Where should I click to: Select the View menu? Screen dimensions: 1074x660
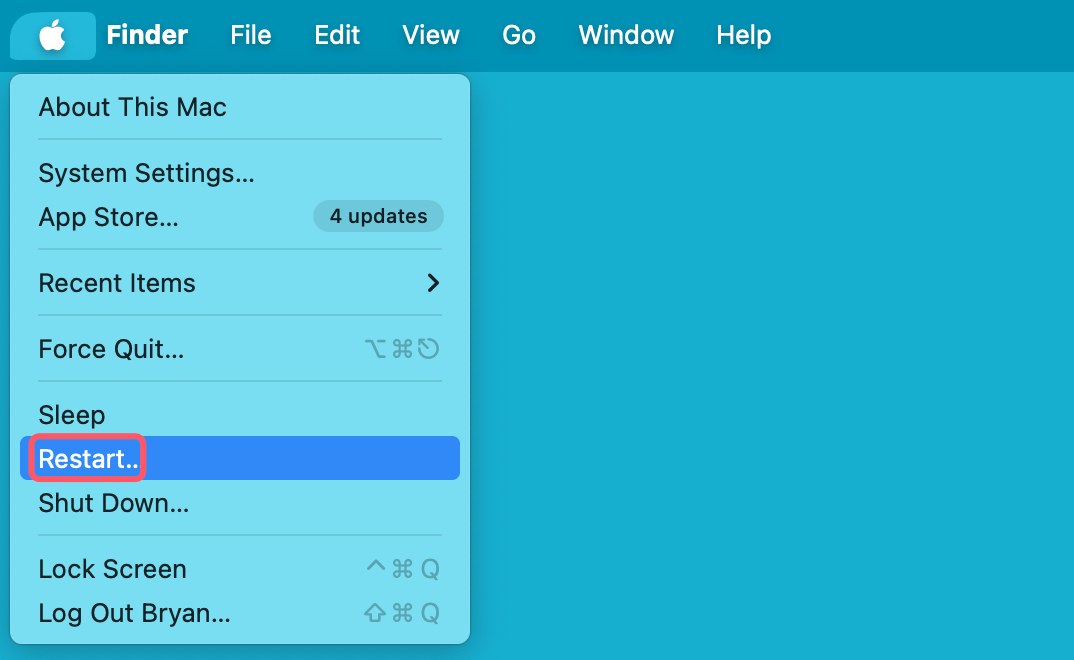(x=430, y=35)
